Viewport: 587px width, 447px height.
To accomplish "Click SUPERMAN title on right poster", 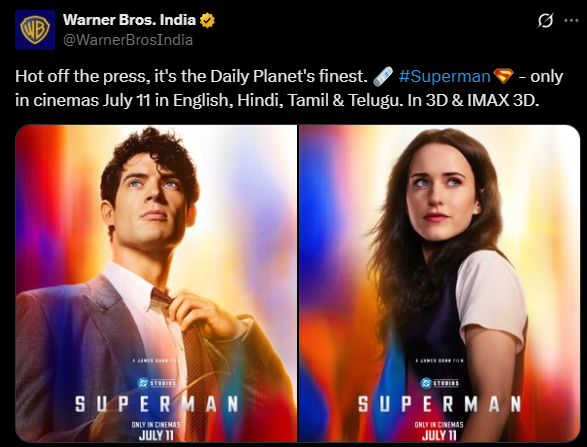I will pos(440,404).
